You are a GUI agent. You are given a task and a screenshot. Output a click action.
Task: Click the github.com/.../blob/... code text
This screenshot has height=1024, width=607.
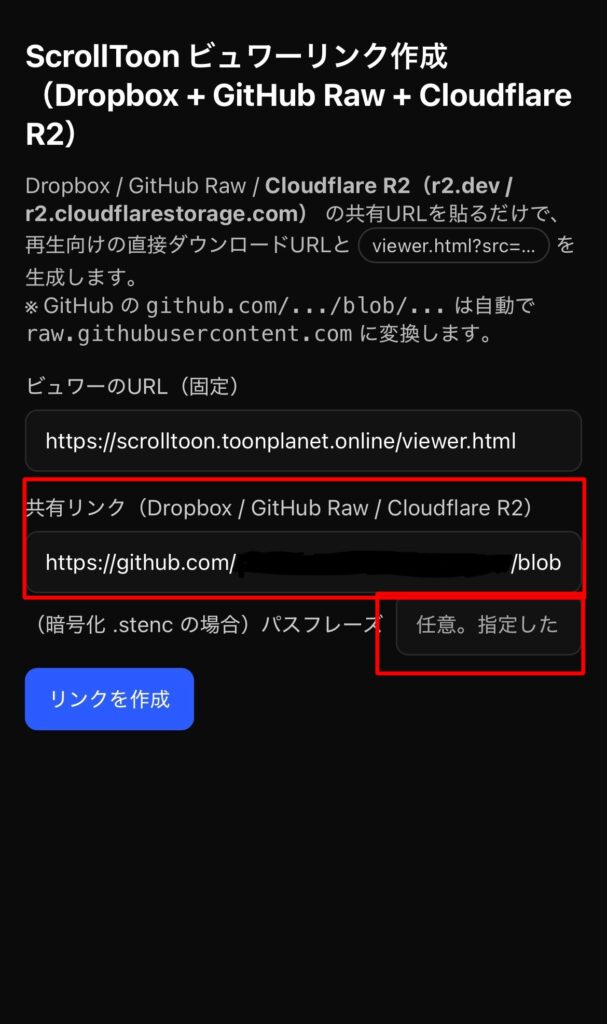(295, 305)
